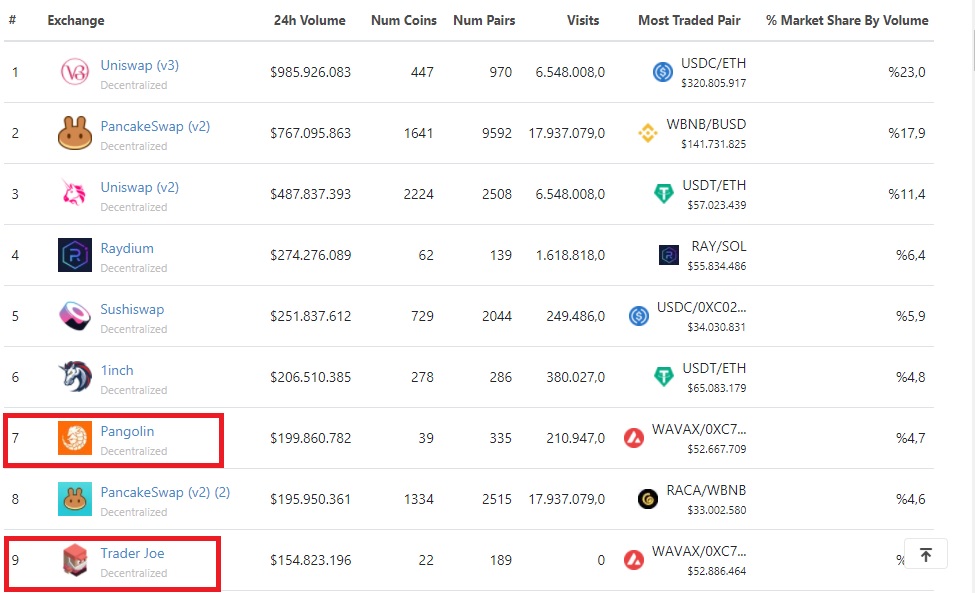Screen dimensions: 975x593
Task: Sort by the Num Pairs column header
Action: point(484,21)
